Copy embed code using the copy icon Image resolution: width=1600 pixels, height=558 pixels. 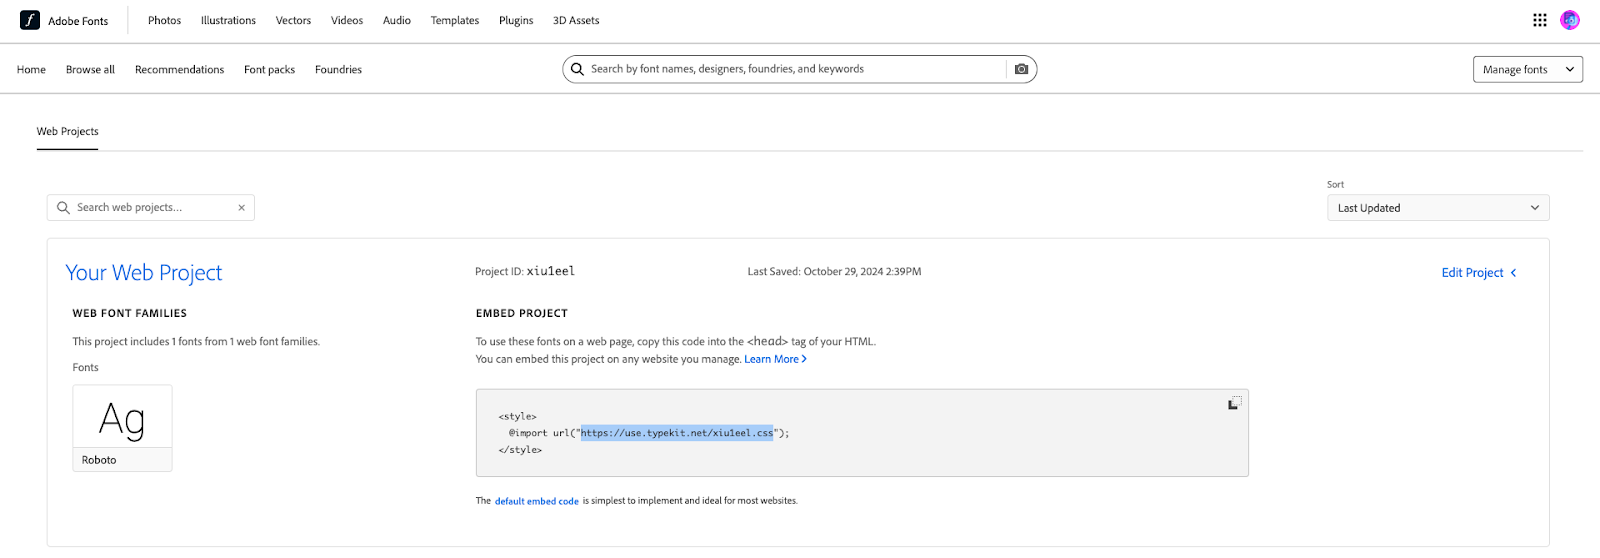click(x=1235, y=402)
